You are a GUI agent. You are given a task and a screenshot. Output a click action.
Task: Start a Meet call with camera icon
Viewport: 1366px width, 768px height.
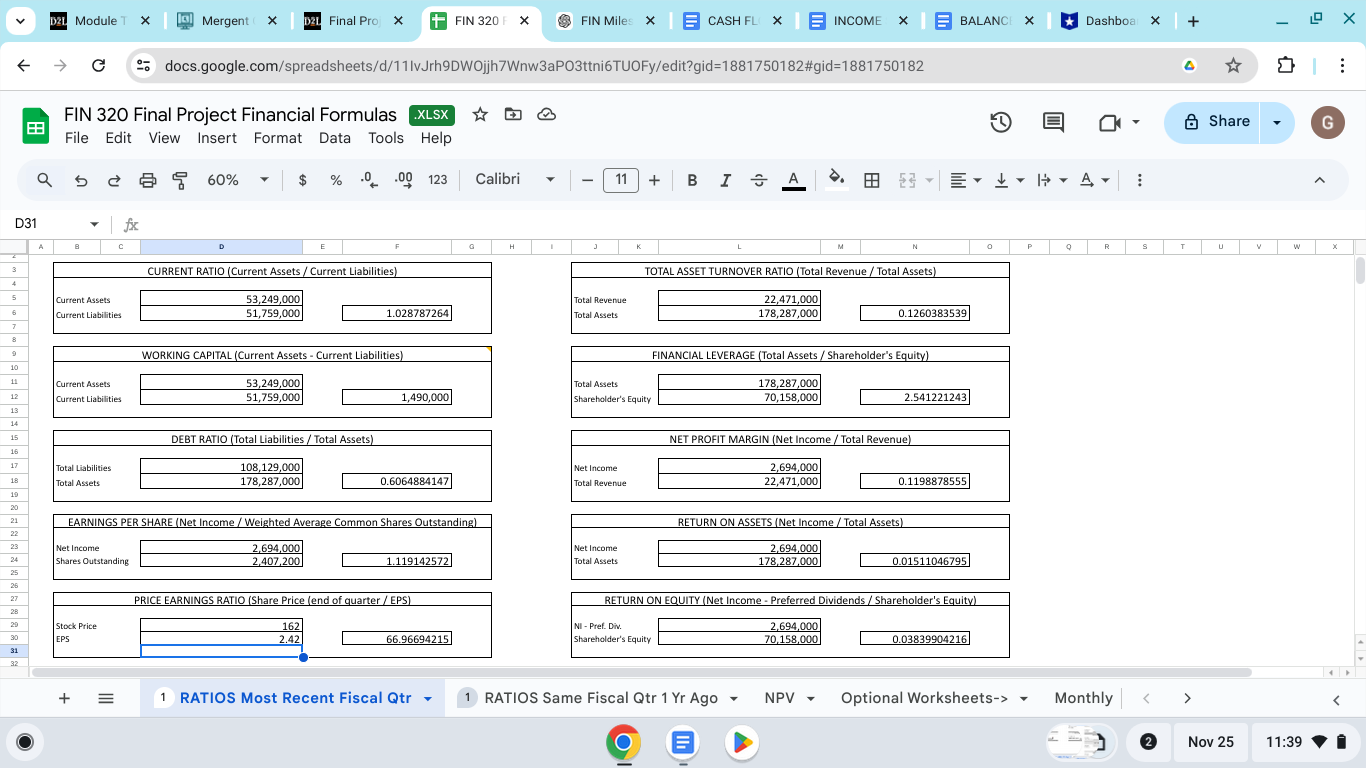(x=1109, y=122)
